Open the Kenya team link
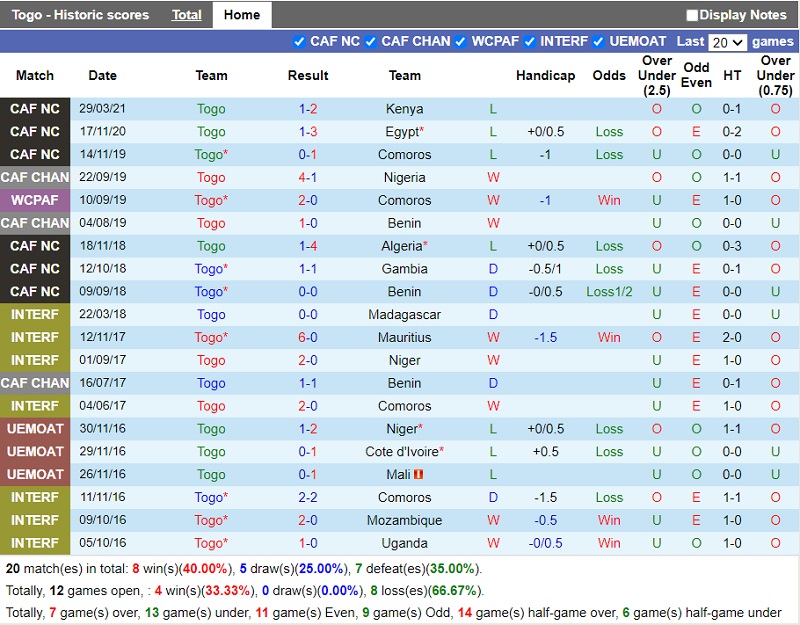The width and height of the screenshot is (800, 625). coord(404,109)
